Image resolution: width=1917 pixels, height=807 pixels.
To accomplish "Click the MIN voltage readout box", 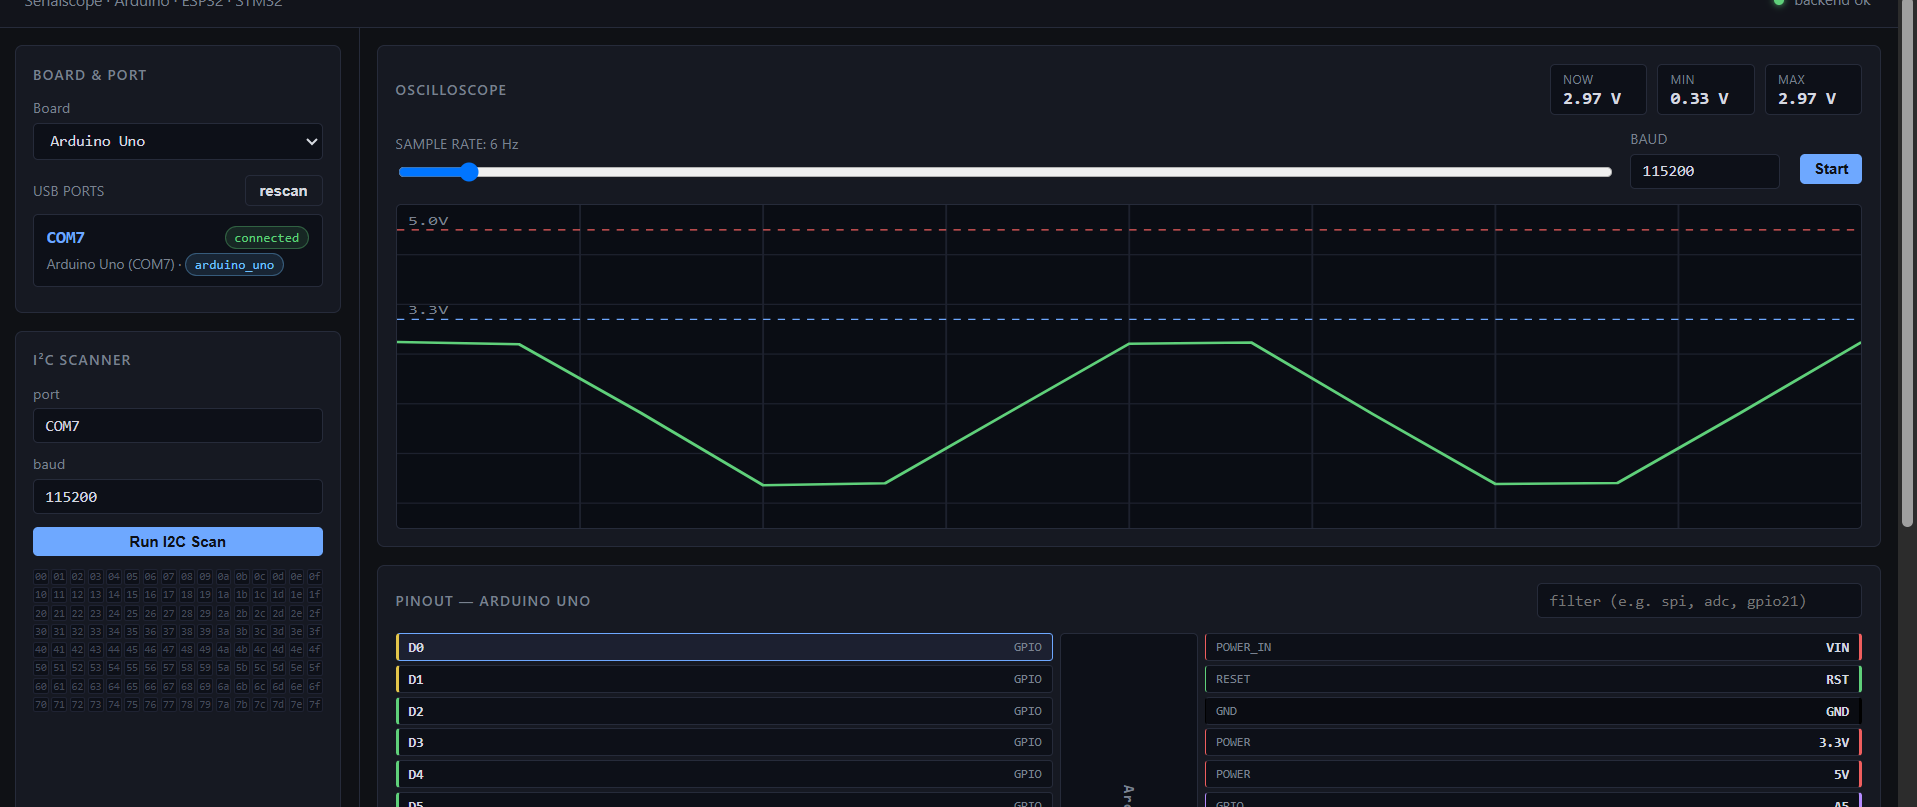I will click(1706, 90).
